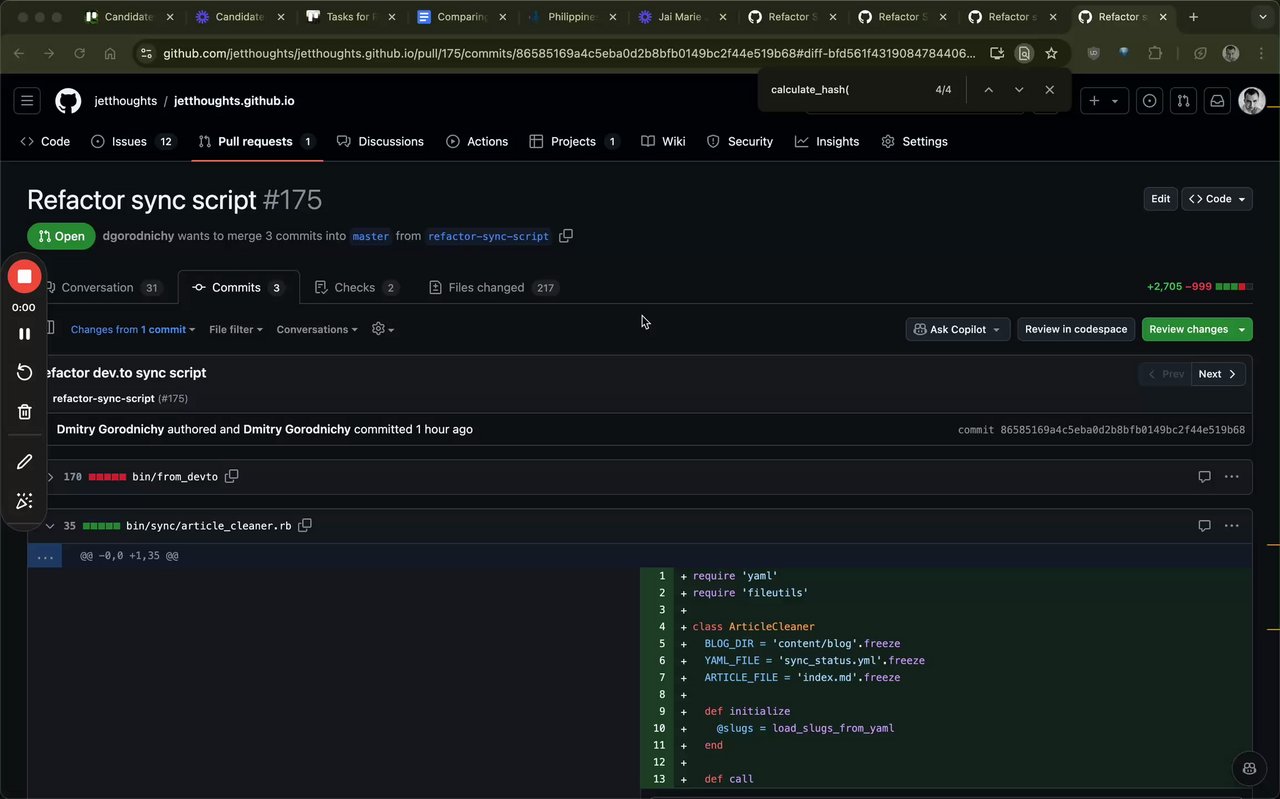Copy the refactor-sync-script branch name

tap(566, 236)
